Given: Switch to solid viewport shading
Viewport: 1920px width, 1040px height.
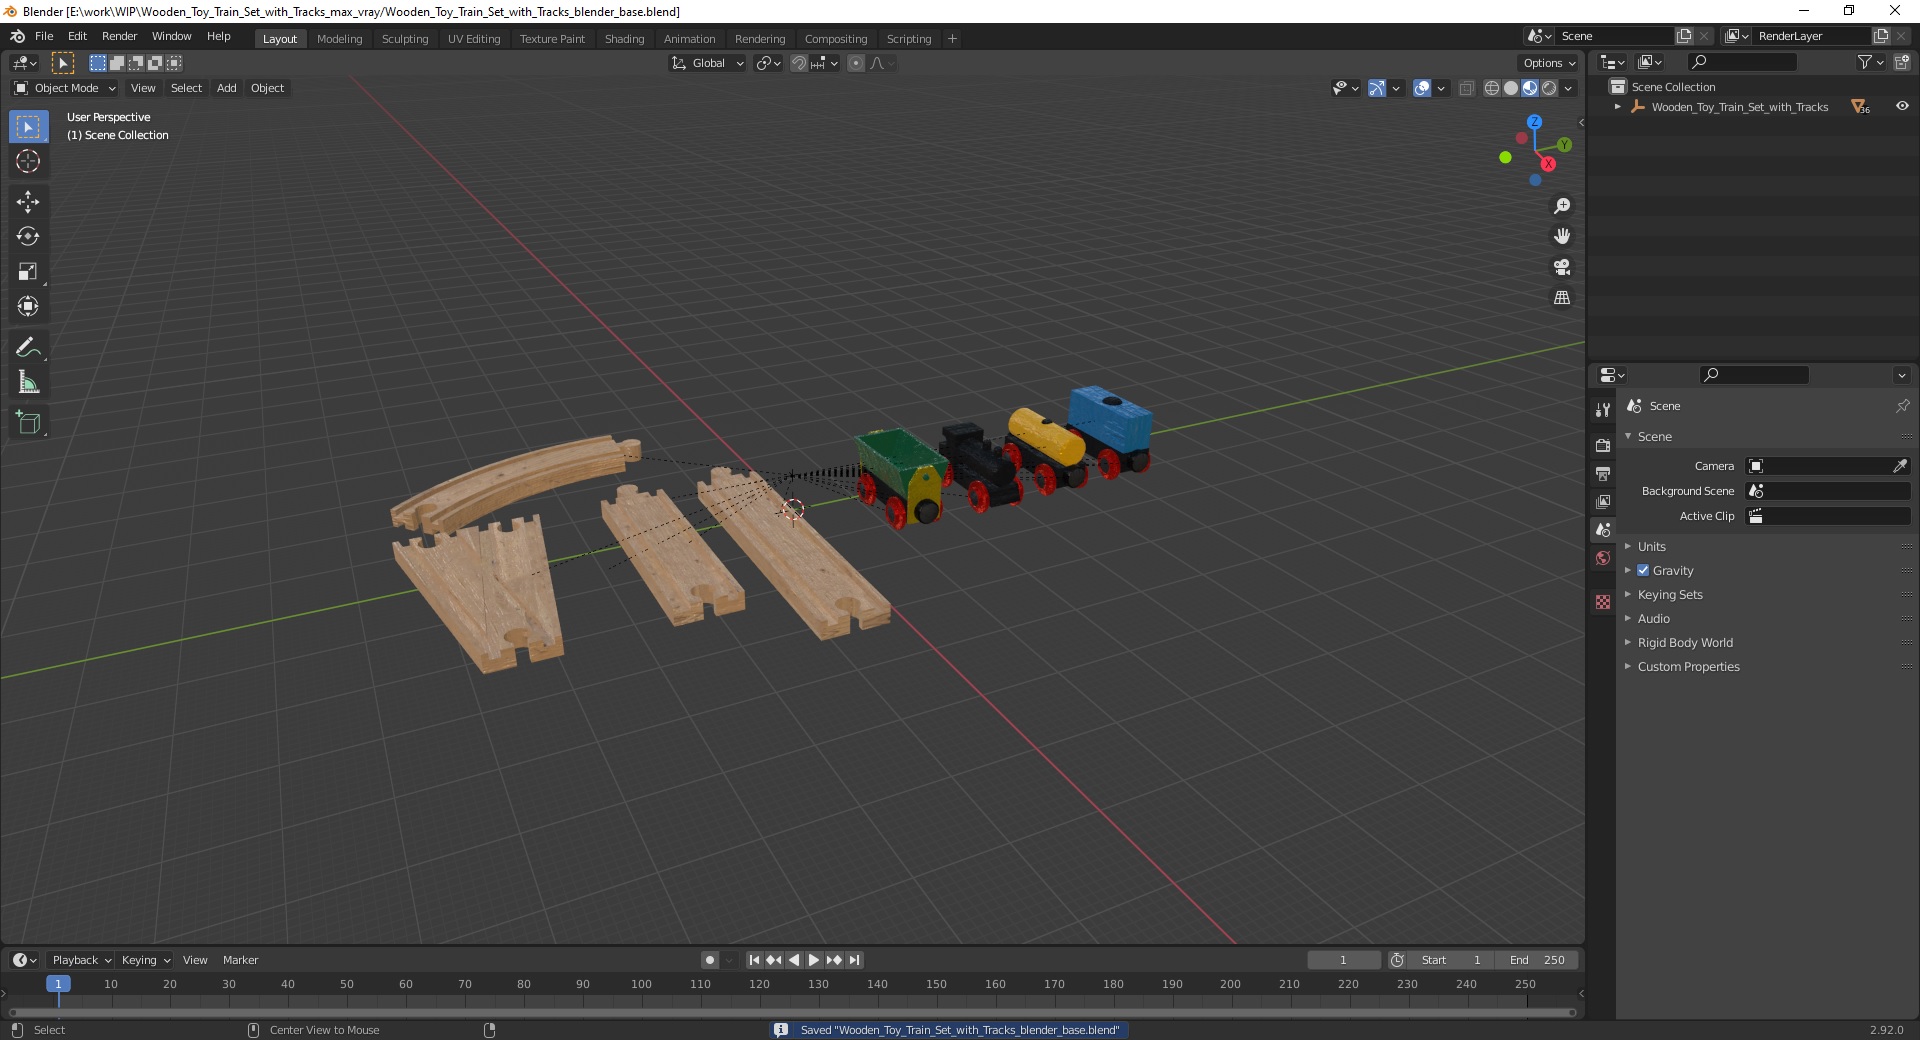Looking at the screenshot, I should coord(1511,88).
